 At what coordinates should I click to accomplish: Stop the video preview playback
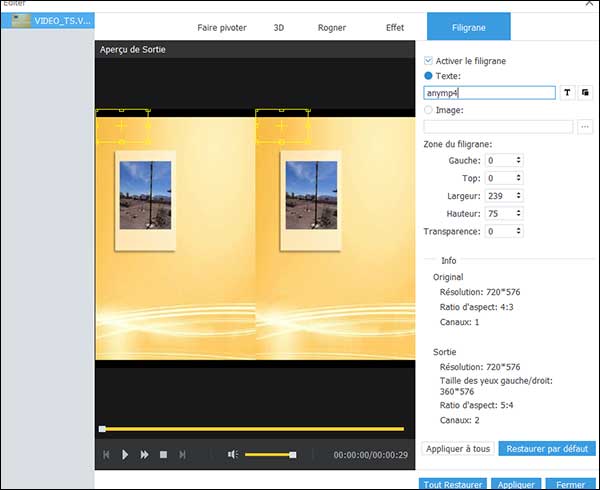click(x=163, y=454)
